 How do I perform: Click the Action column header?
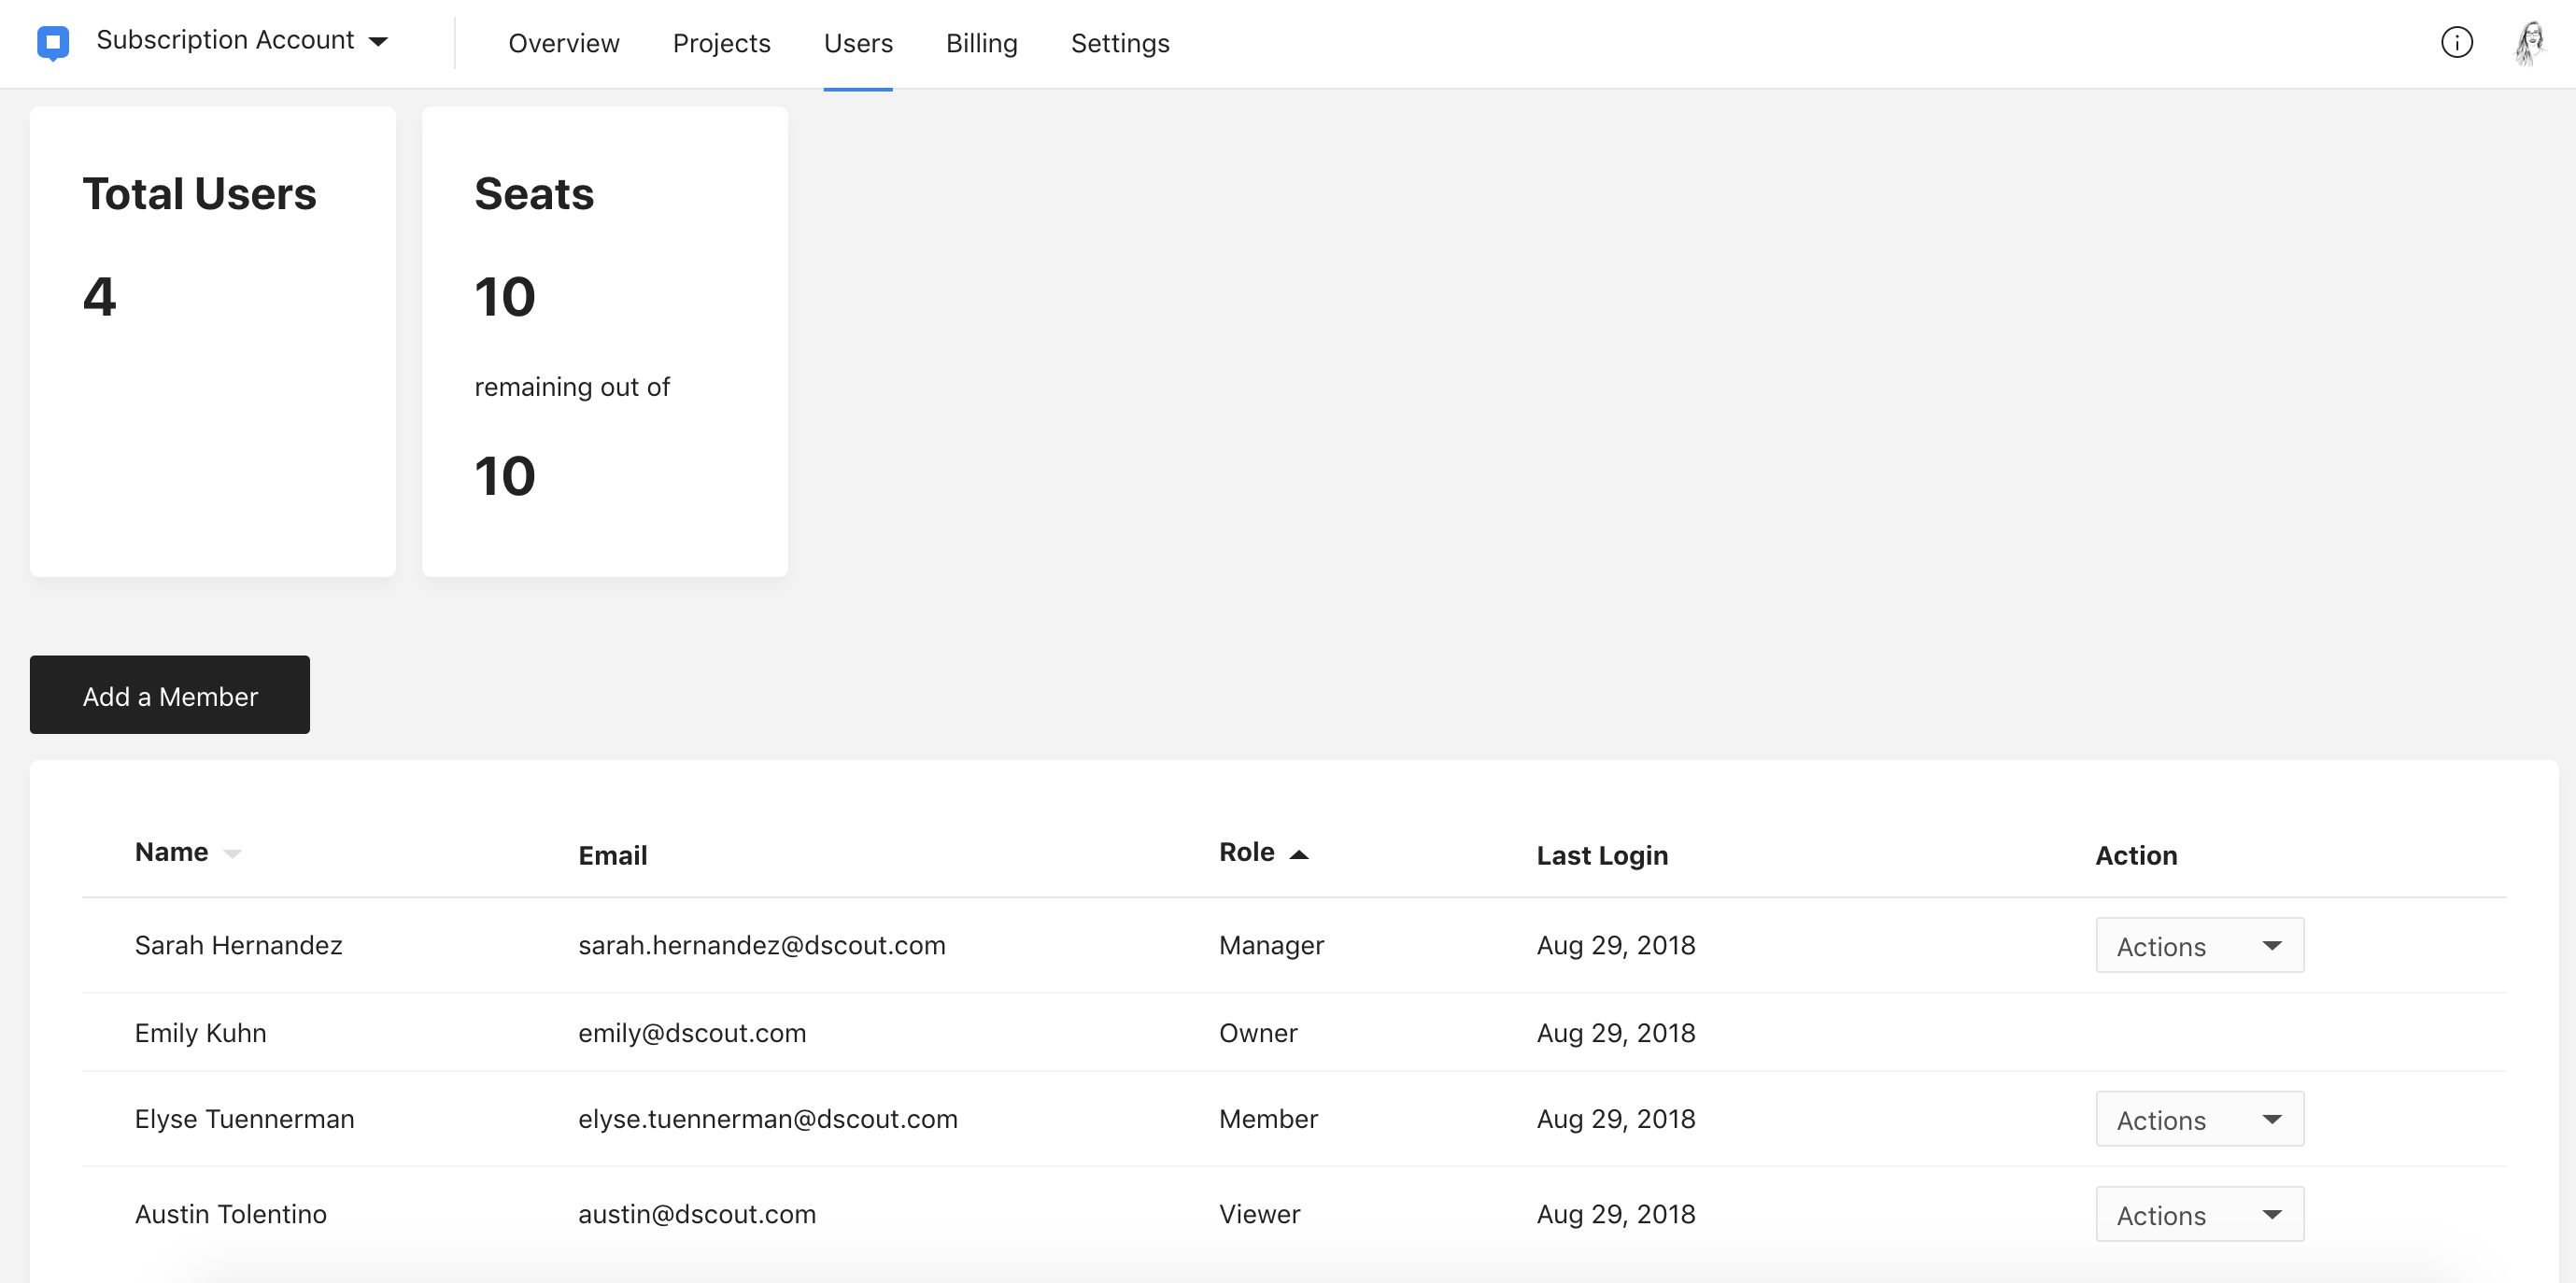pos(2136,855)
